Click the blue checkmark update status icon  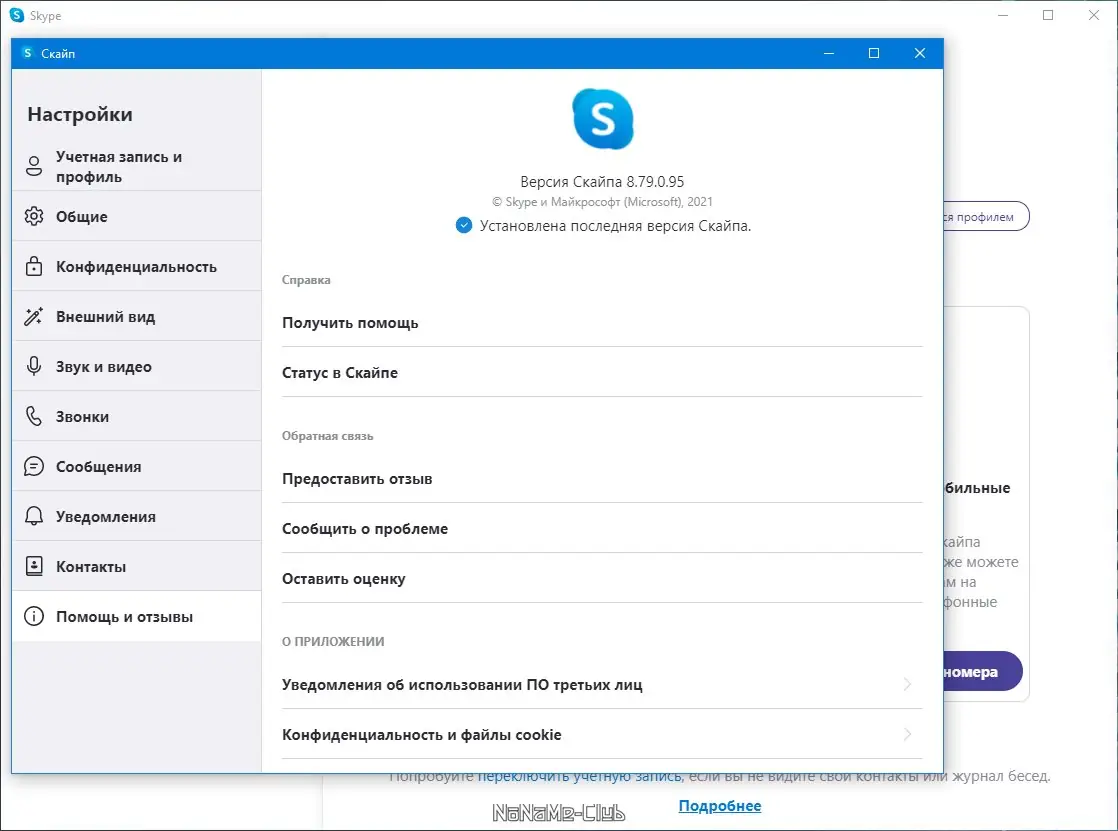point(463,225)
